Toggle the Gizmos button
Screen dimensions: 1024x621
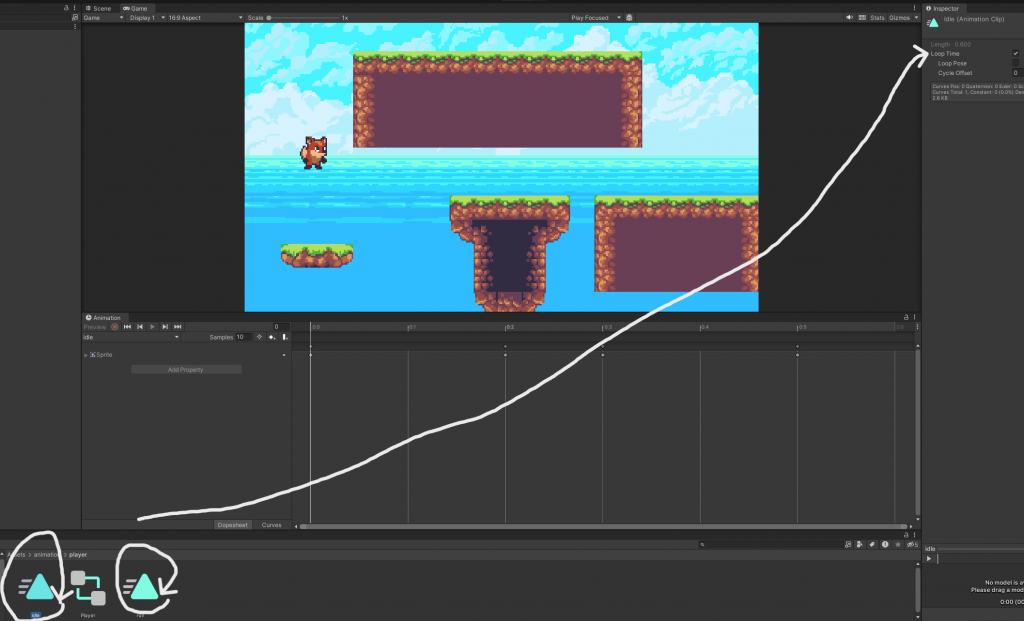tap(899, 18)
